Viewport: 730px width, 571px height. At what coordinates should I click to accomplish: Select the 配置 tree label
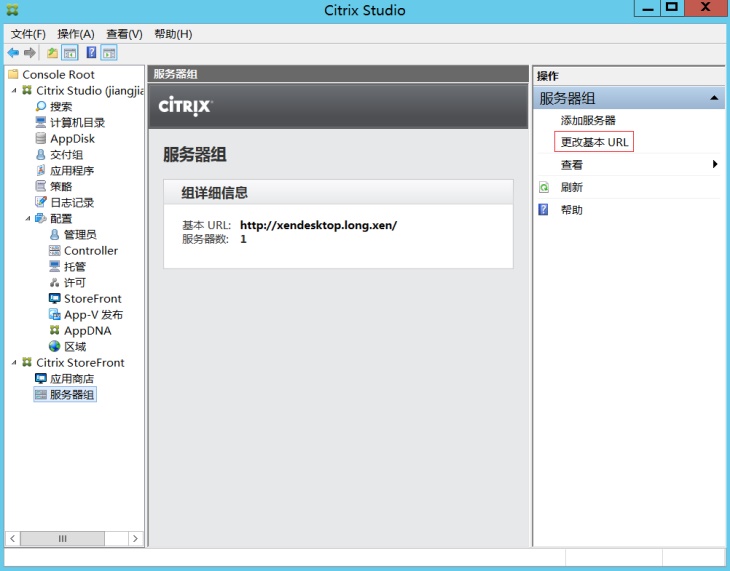pos(61,218)
